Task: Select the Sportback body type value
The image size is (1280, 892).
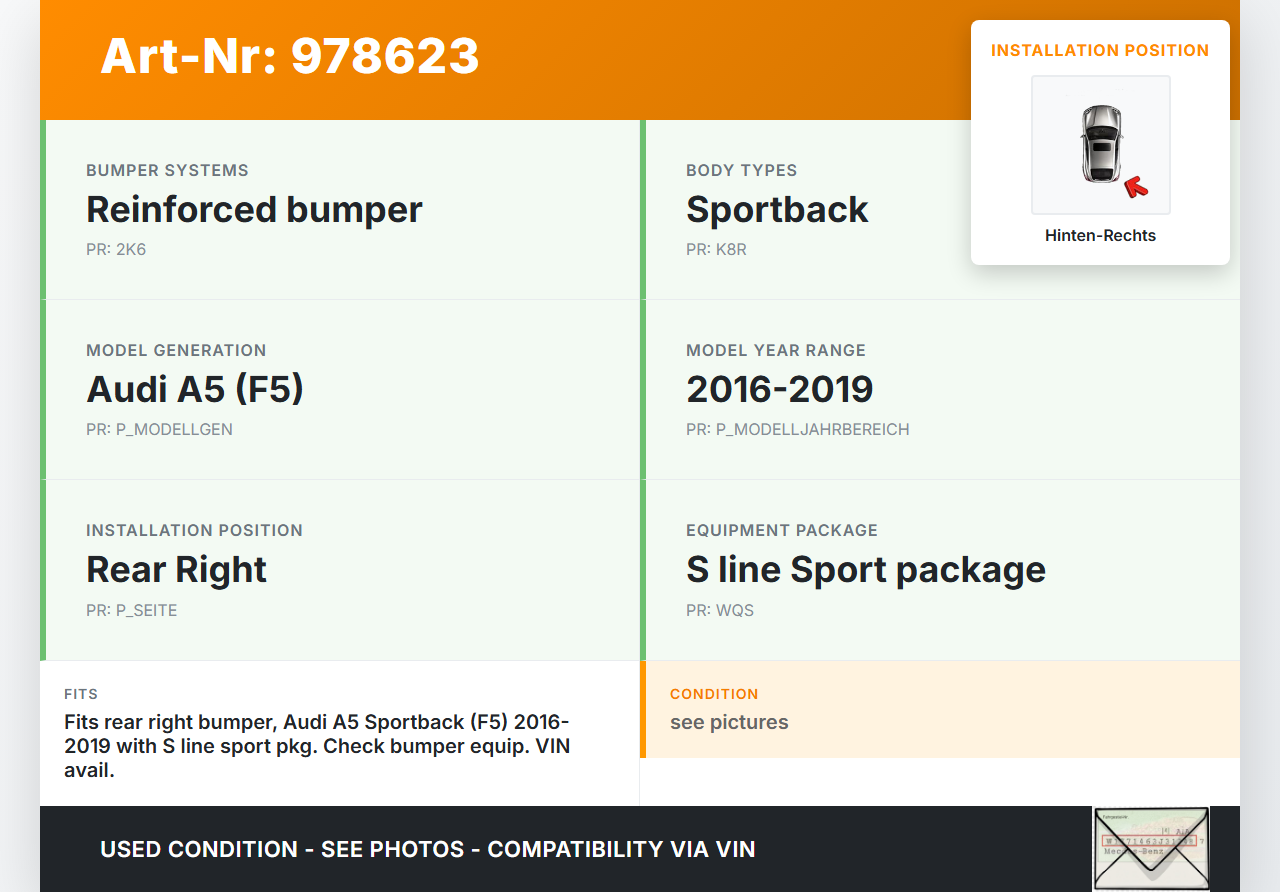Action: (x=777, y=210)
